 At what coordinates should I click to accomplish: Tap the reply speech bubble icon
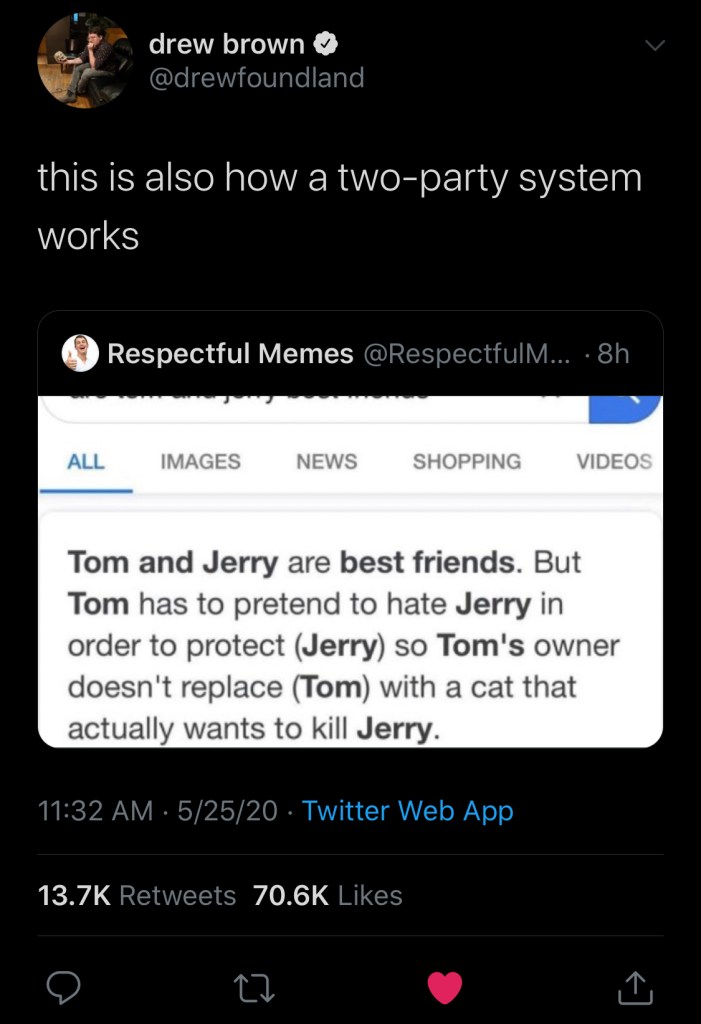click(65, 988)
